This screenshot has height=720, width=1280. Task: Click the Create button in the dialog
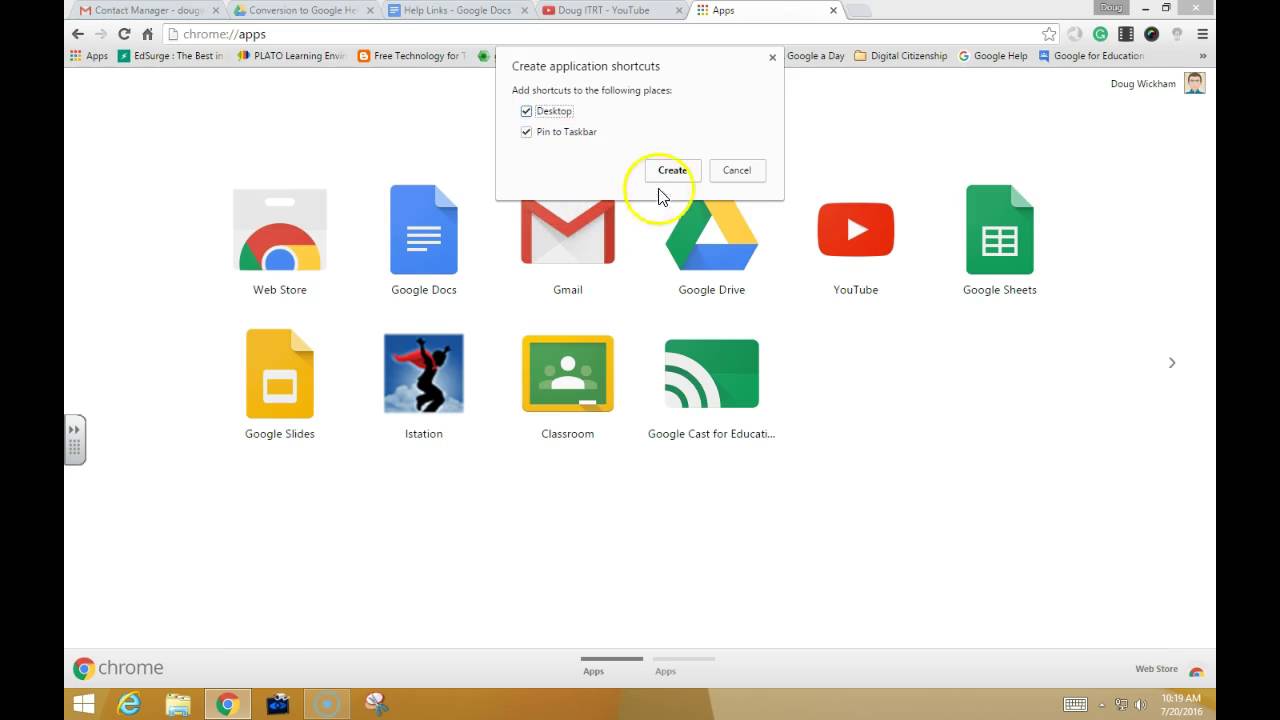672,170
